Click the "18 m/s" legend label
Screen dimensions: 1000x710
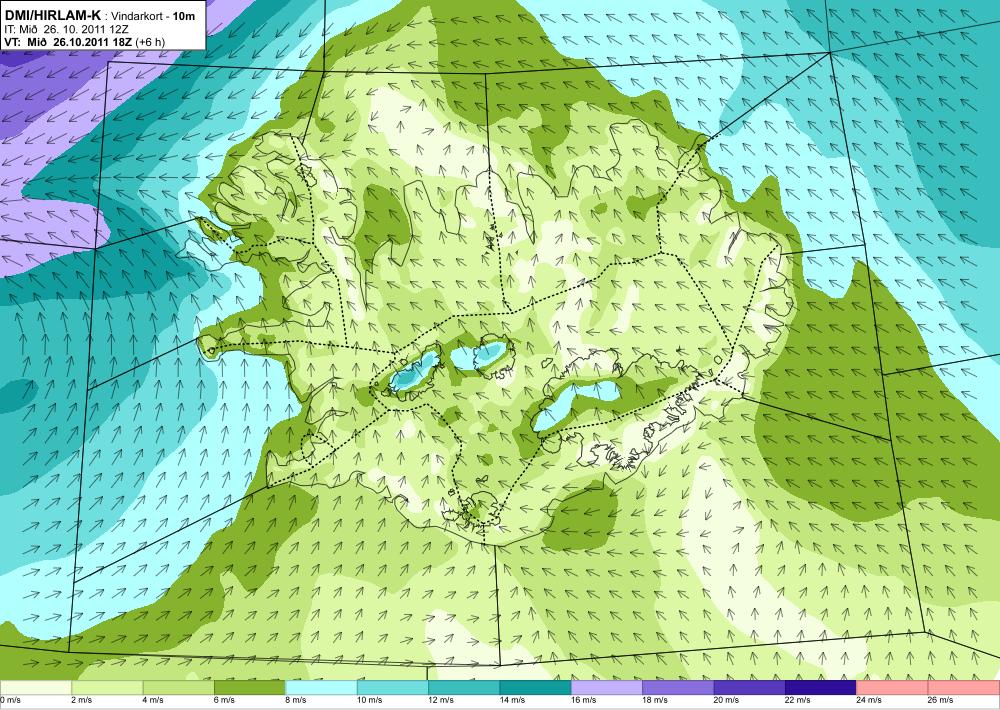pyautogui.click(x=655, y=700)
